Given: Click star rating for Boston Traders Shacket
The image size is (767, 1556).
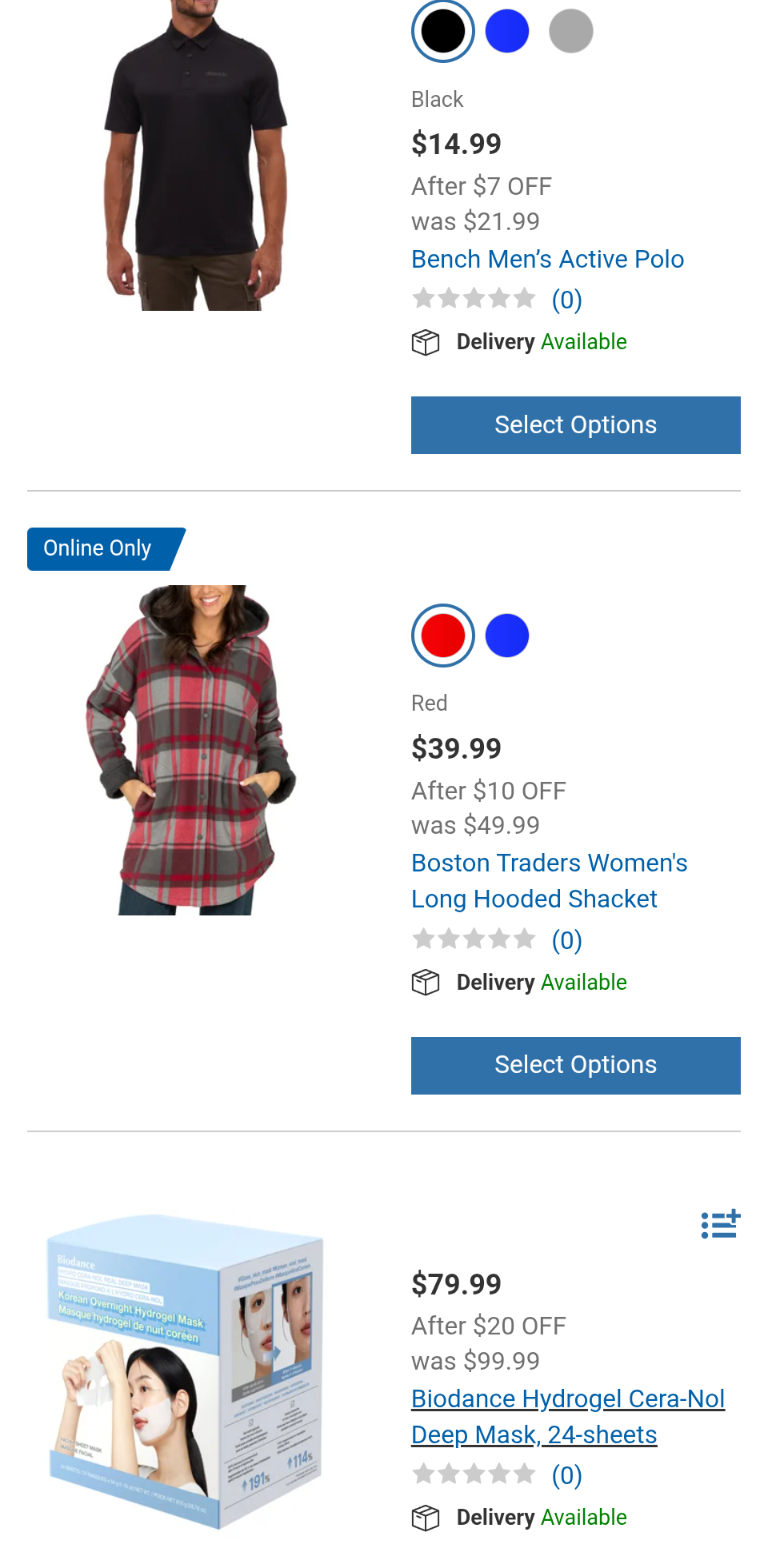Looking at the screenshot, I should pyautogui.click(x=474, y=939).
